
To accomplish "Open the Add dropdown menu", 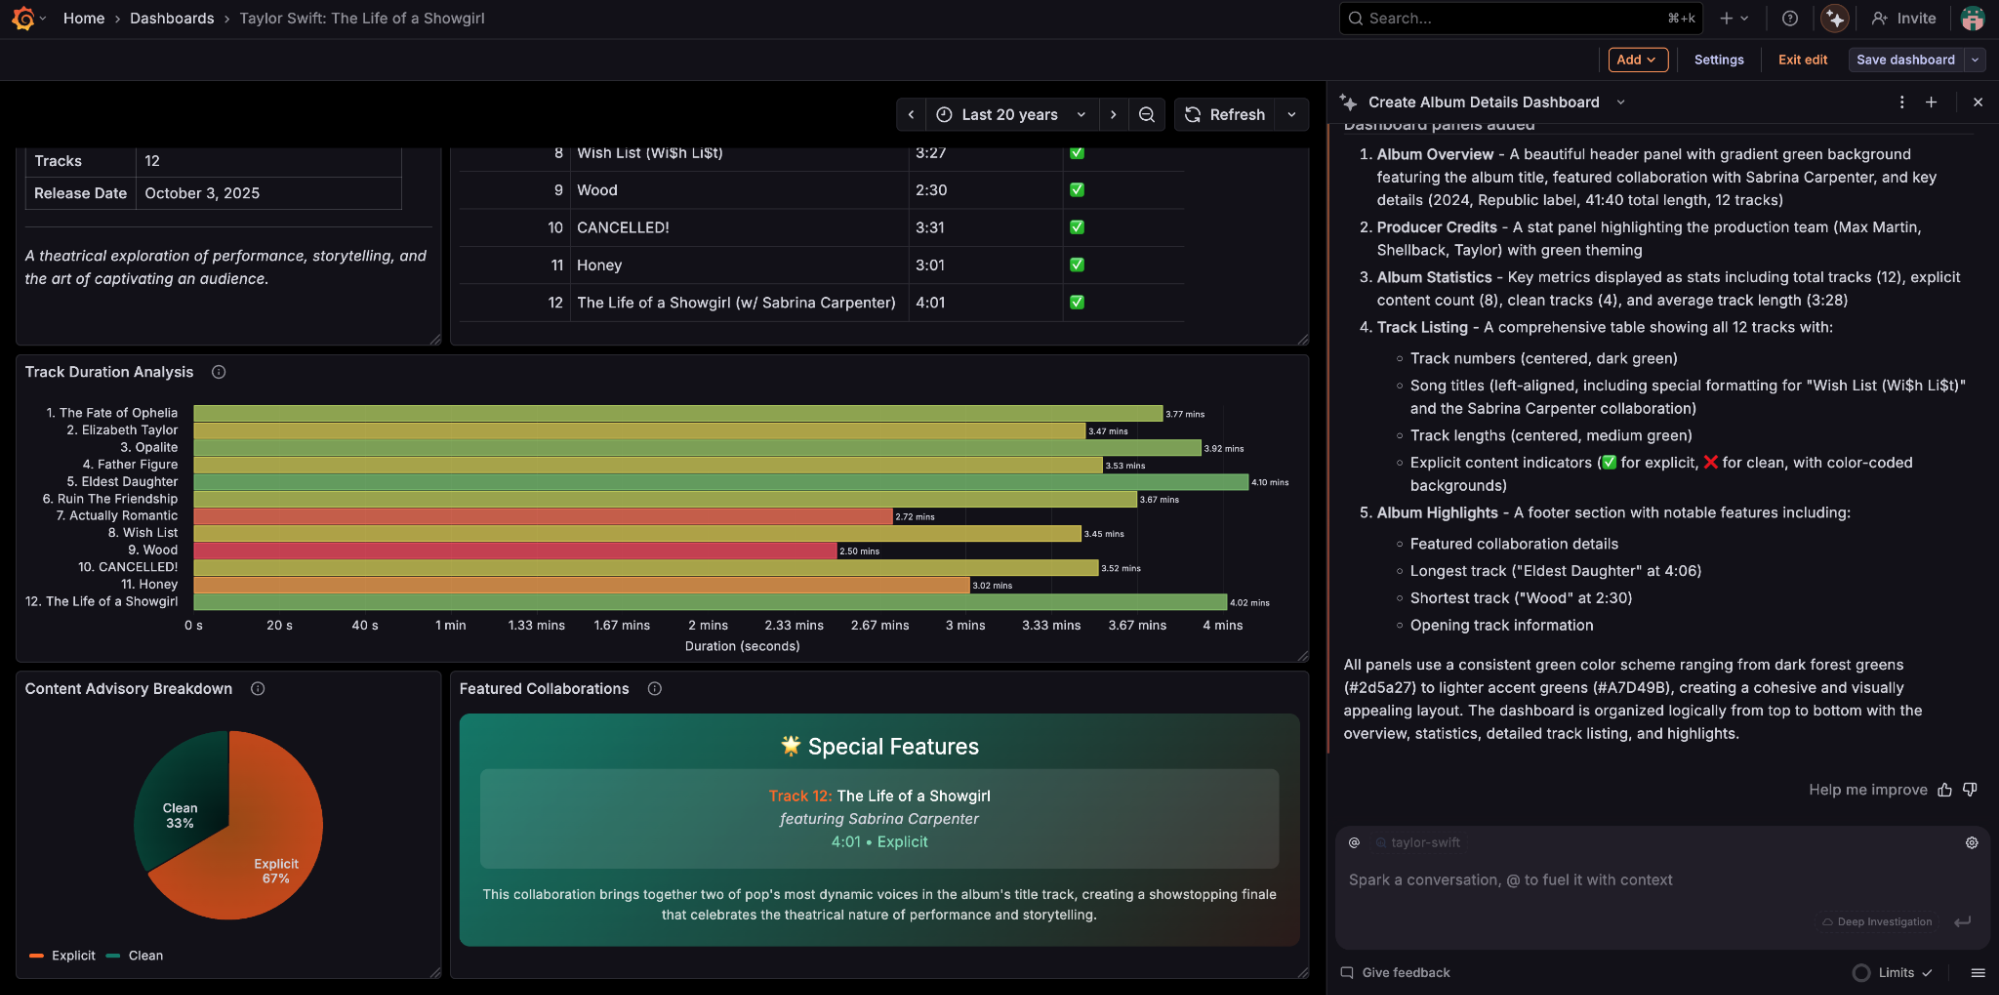I will (x=1637, y=60).
